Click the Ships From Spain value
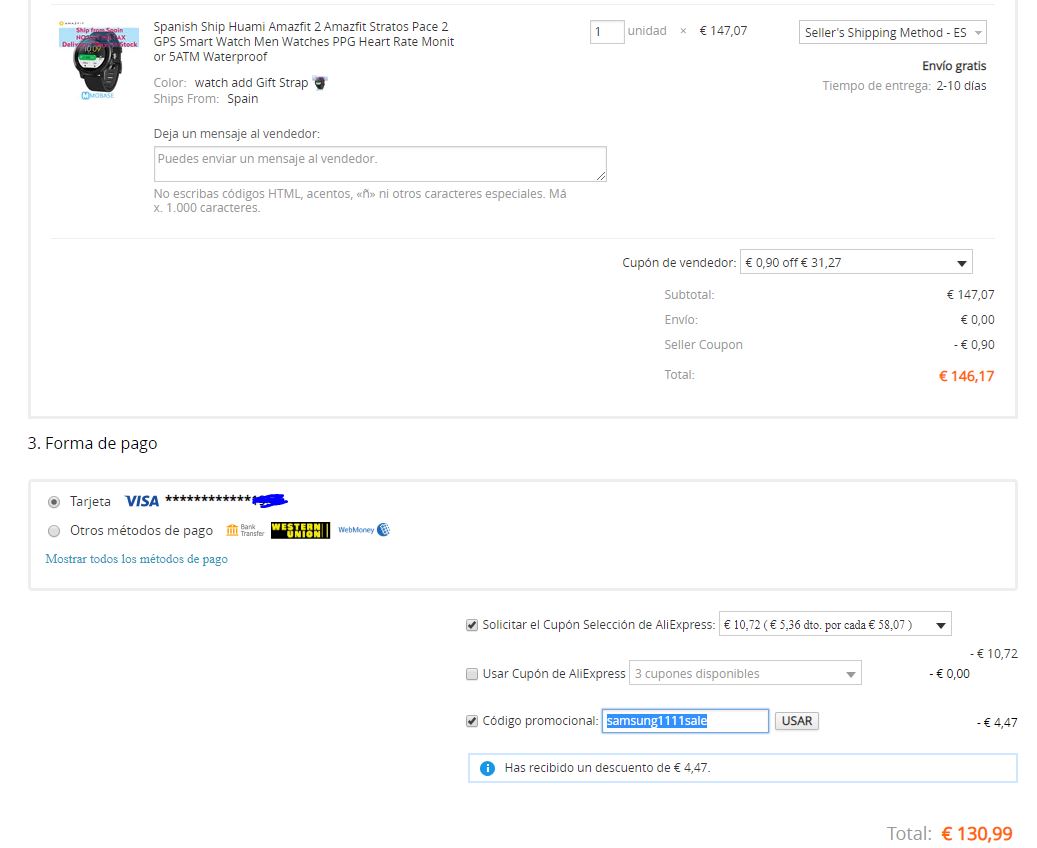 [x=243, y=99]
